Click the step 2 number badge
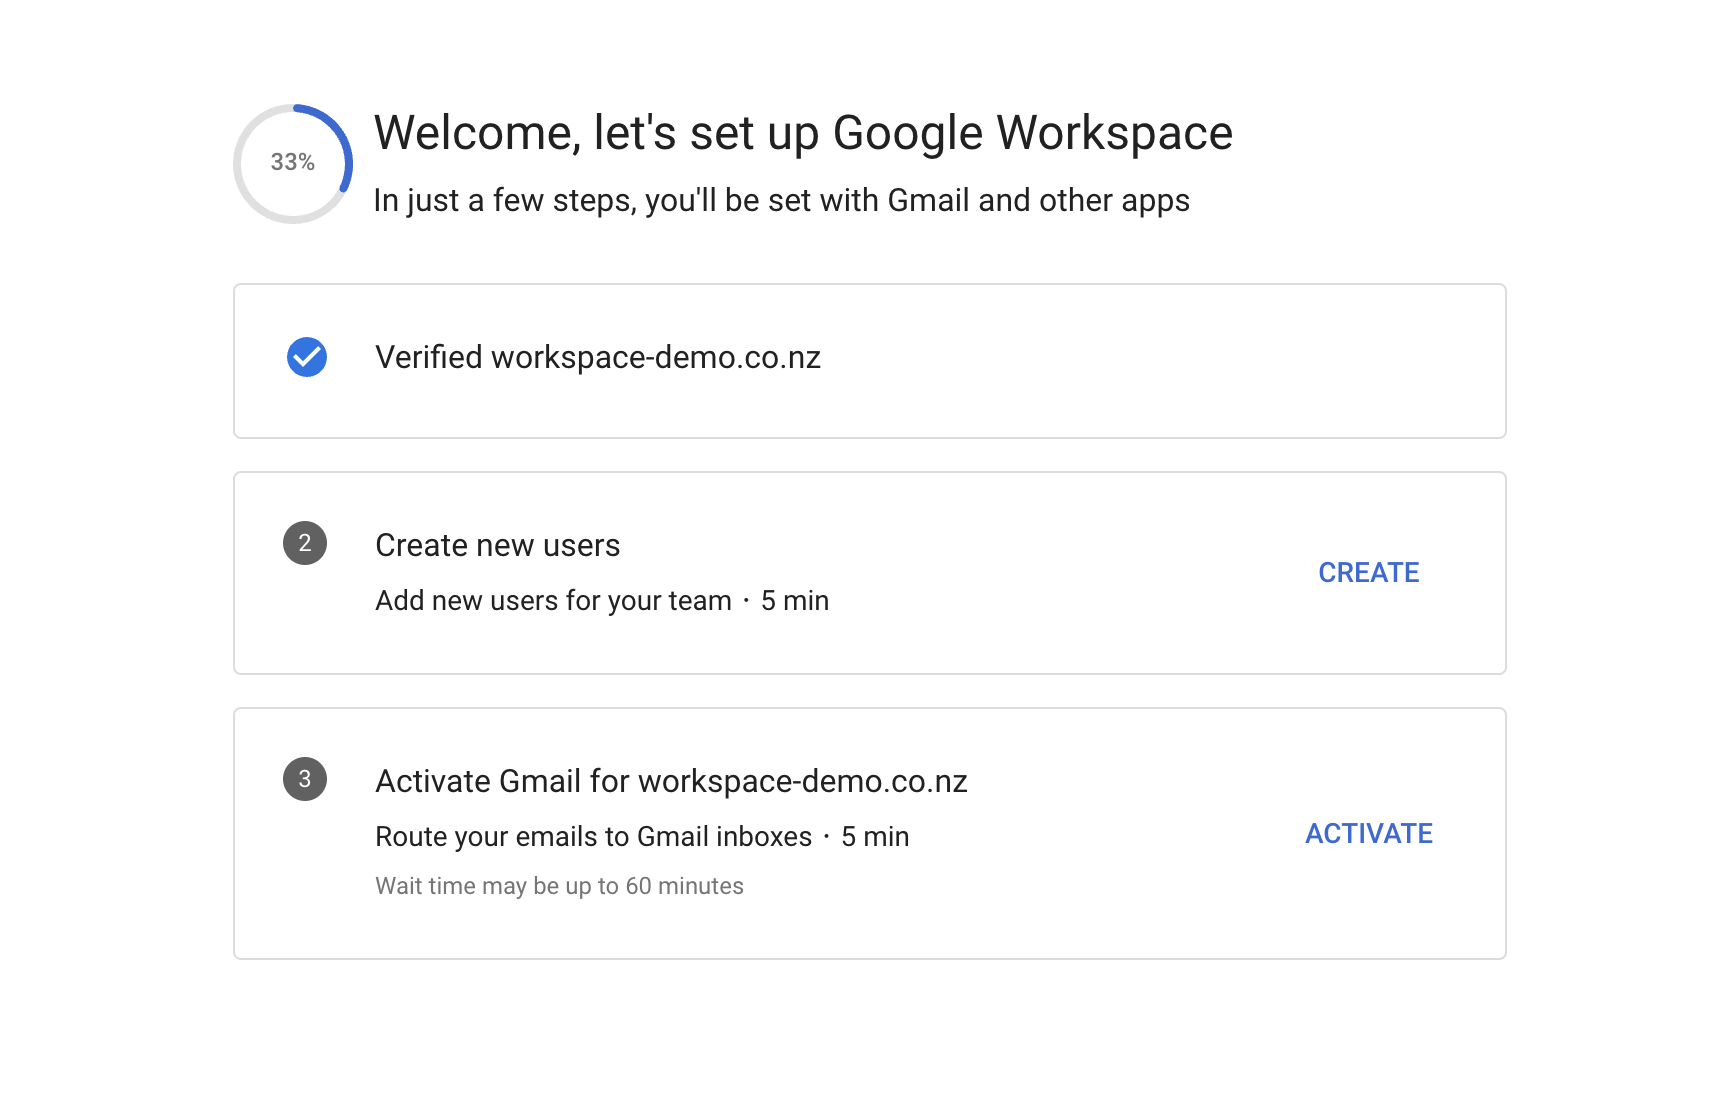Image resolution: width=1720 pixels, height=1114 pixels. pos(305,543)
